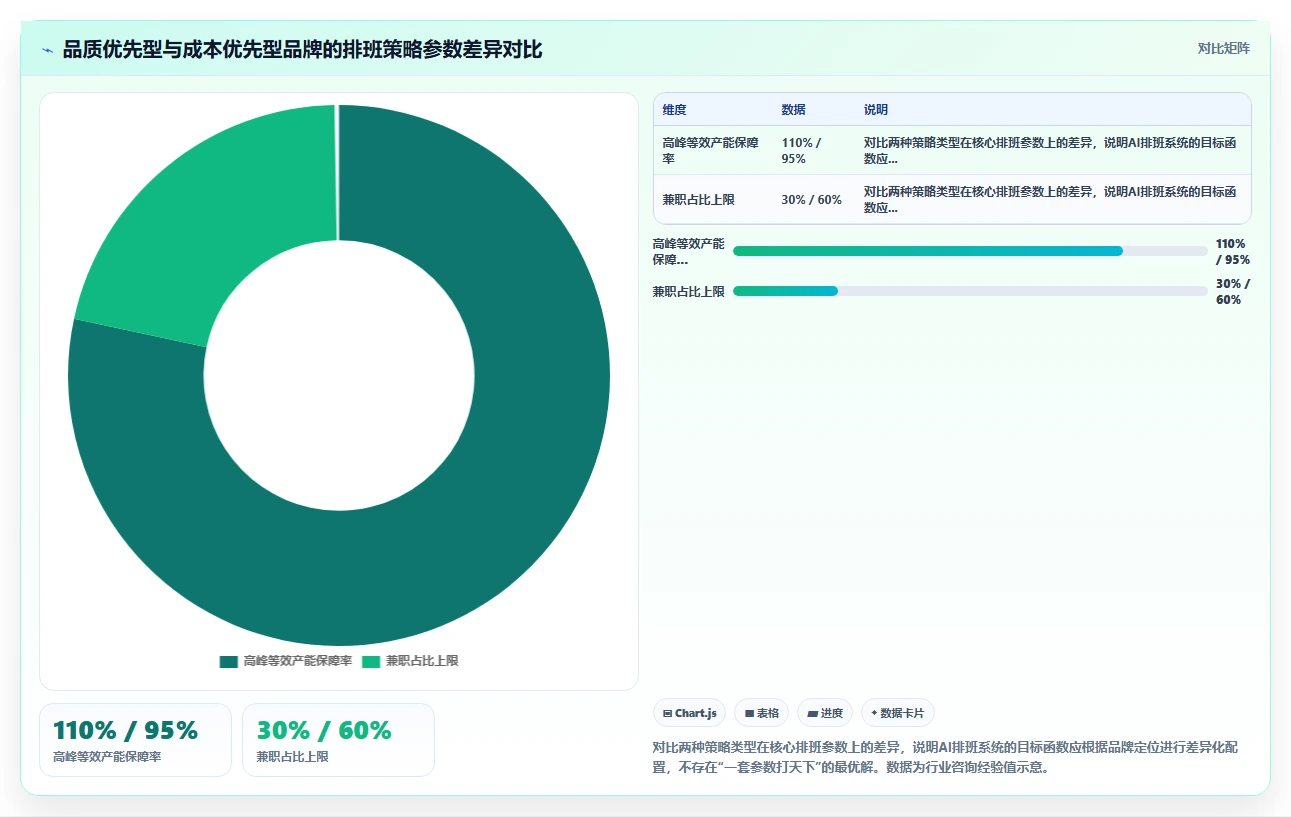Click the 维度 column header
This screenshot has height=817, width=1291.
coord(675,110)
